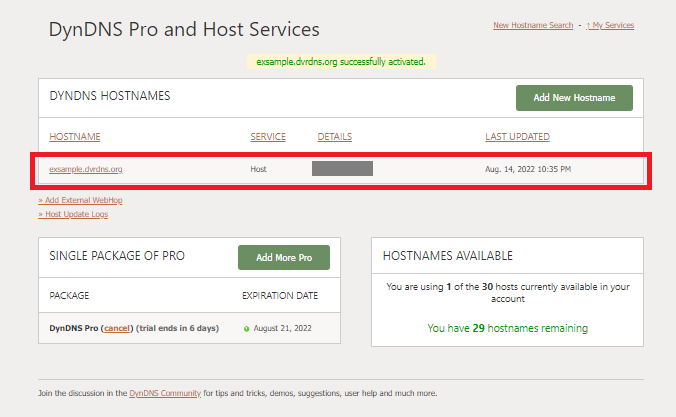
Task: Open the Host Update Logs link
Action: (x=74, y=214)
